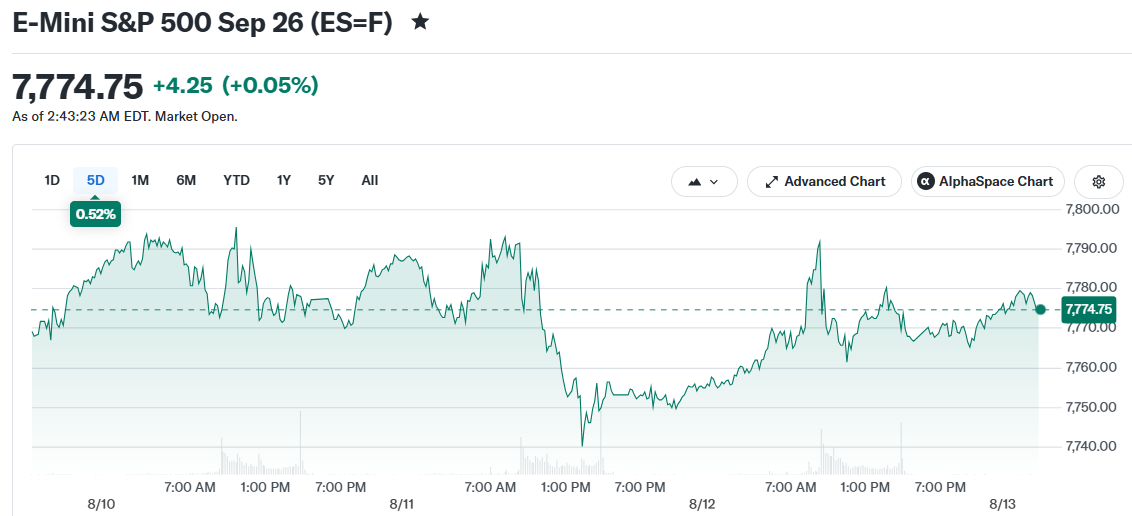This screenshot has height=516, width=1132.
Task: Add ES=F to watchlist with star icon
Action: (x=419, y=22)
